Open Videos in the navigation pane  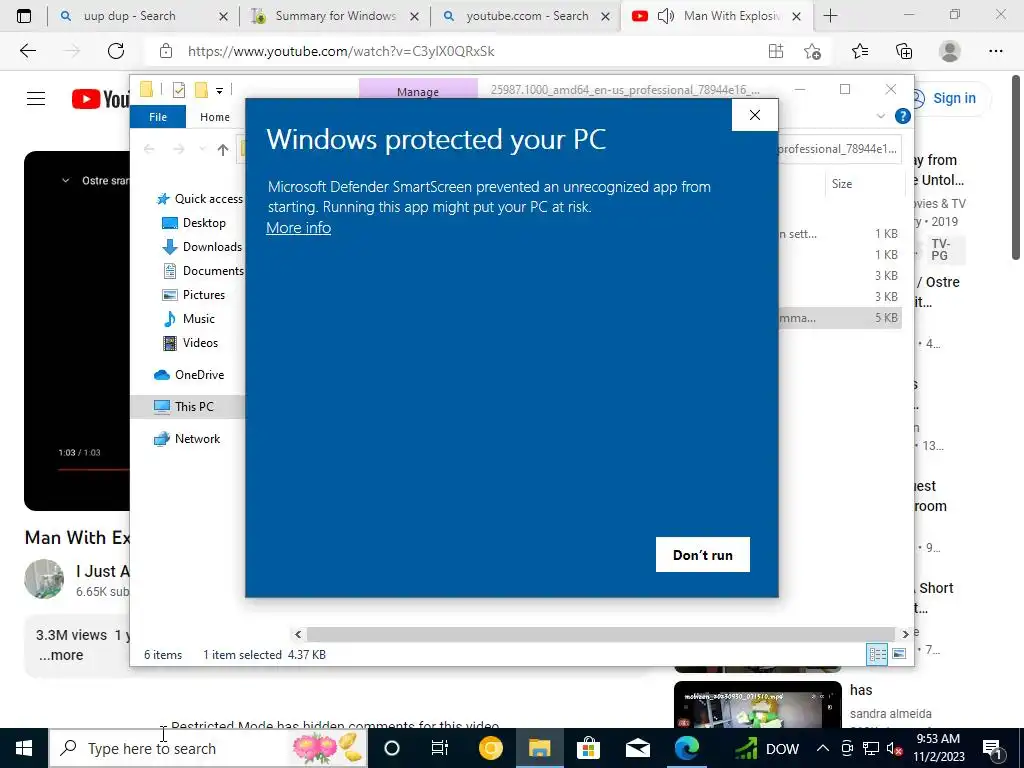190,343
